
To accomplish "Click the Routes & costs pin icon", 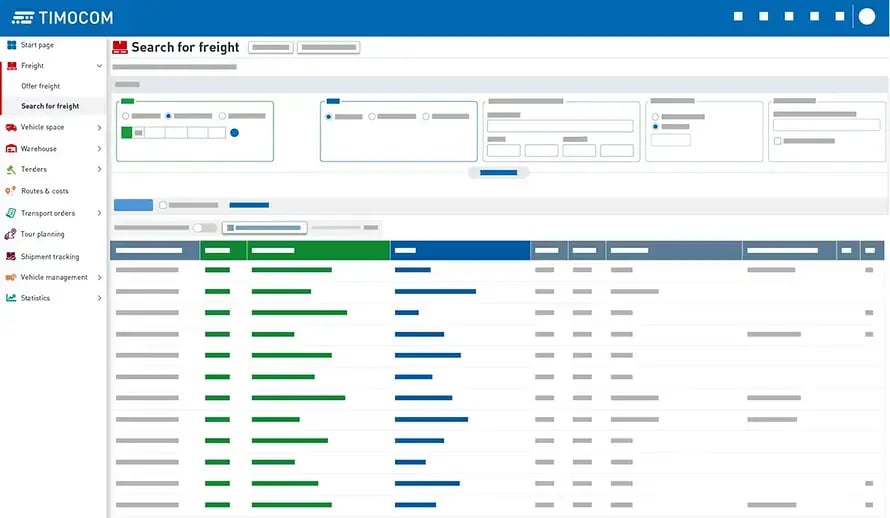I will (12, 191).
